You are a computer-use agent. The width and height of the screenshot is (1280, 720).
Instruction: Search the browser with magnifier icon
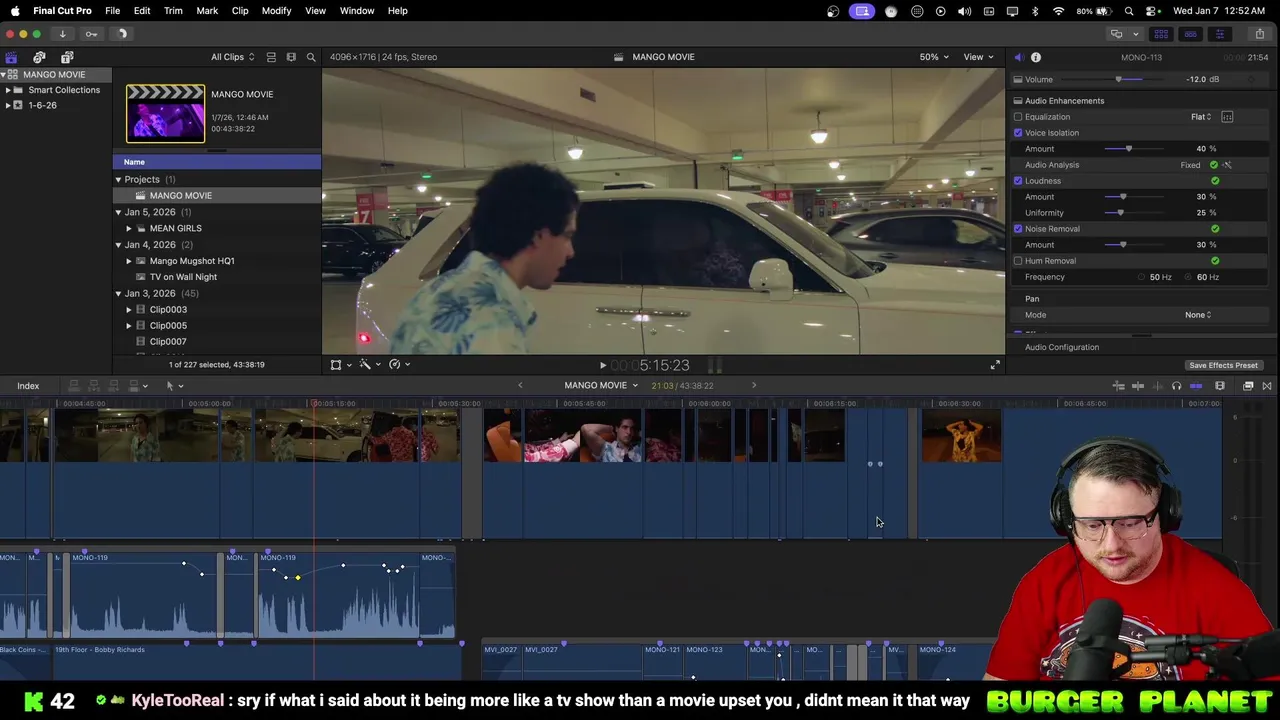click(311, 57)
